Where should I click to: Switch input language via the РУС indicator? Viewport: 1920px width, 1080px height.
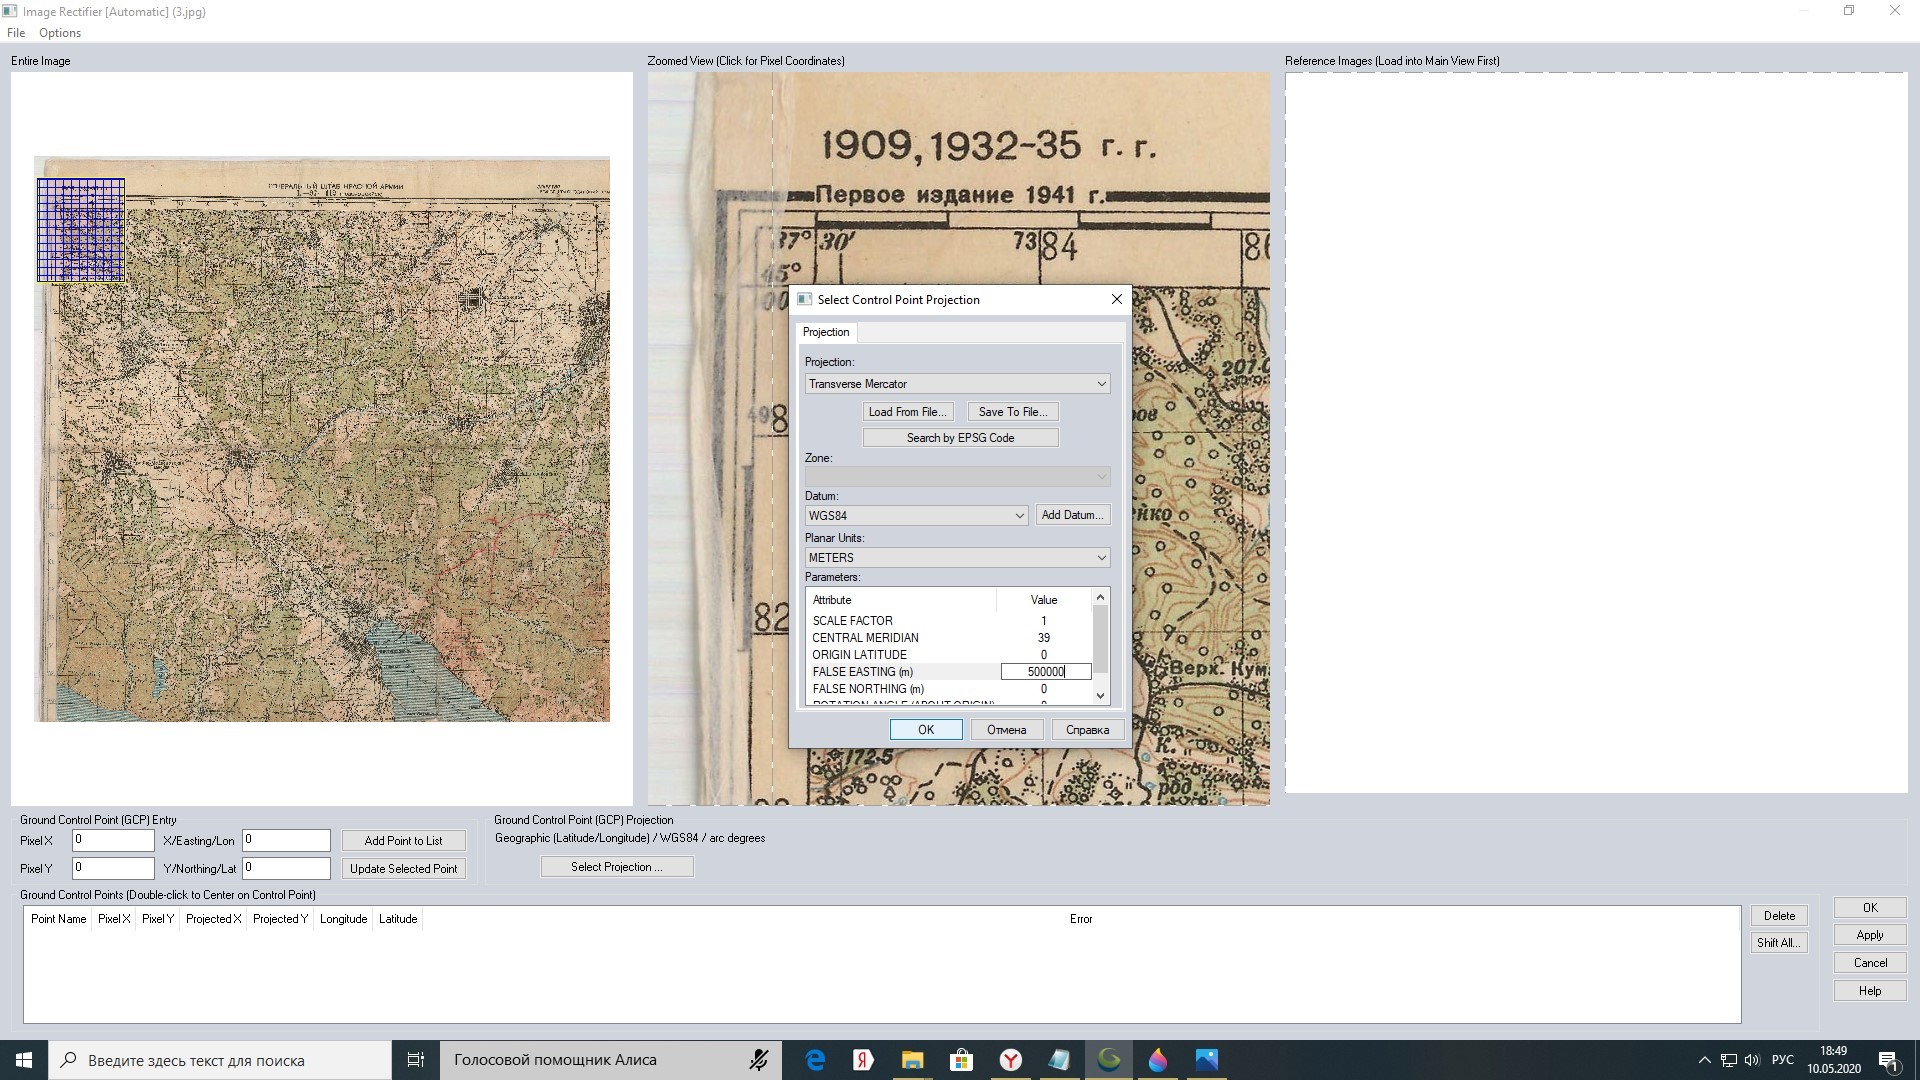click(x=1782, y=1060)
